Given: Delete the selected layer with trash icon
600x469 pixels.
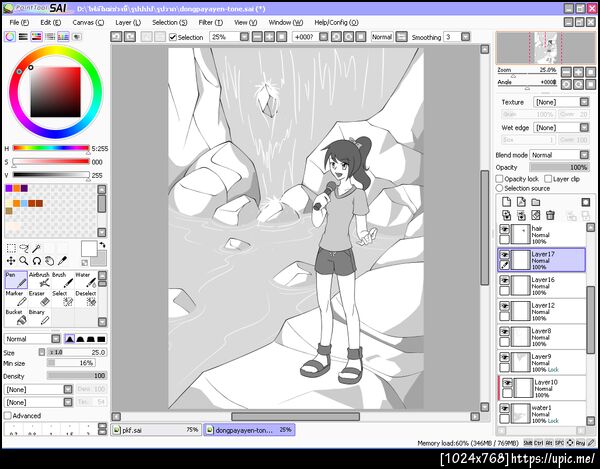Looking at the screenshot, I should (550, 215).
